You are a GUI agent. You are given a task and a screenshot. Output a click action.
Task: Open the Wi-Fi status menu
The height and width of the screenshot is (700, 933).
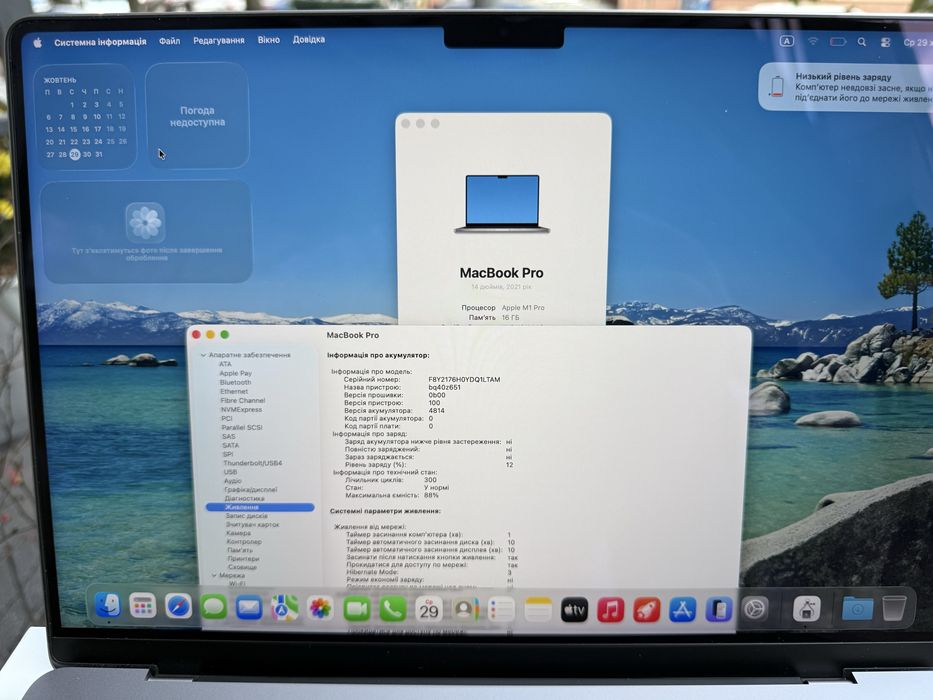coord(813,42)
